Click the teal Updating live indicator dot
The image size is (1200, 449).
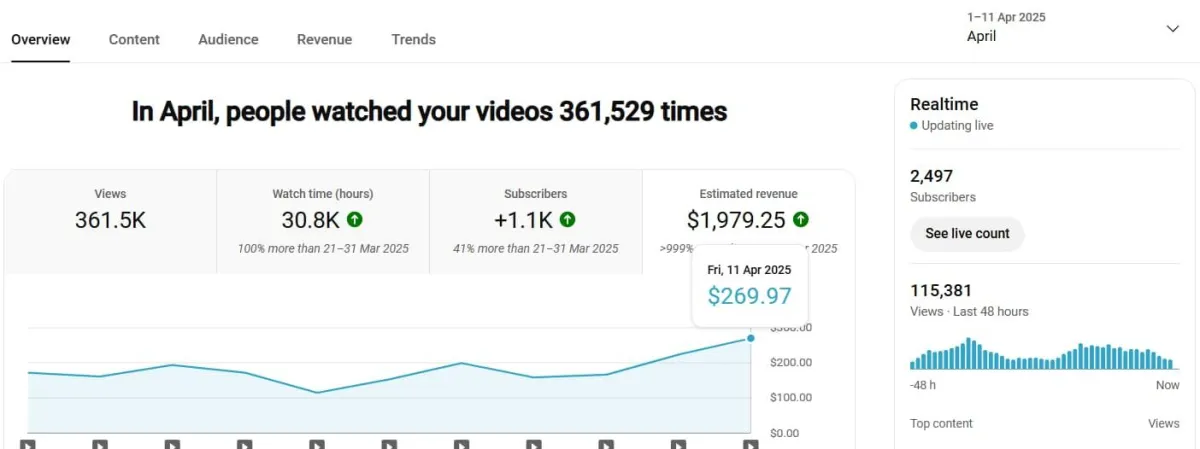914,126
